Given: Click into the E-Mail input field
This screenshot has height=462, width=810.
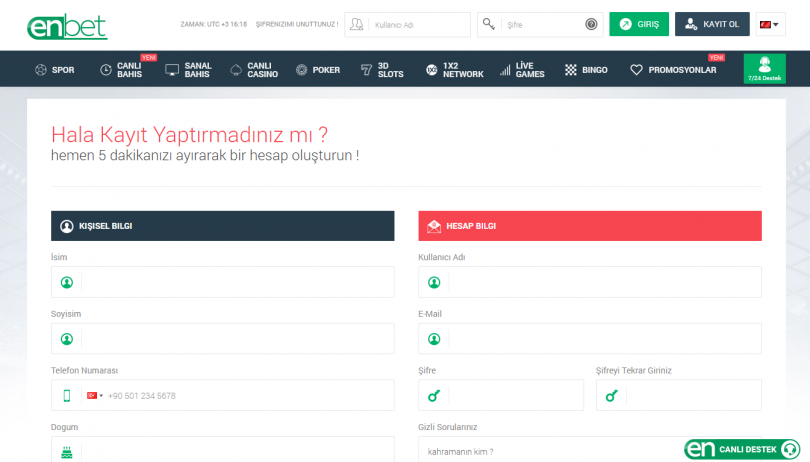Looking at the screenshot, I should [590, 339].
